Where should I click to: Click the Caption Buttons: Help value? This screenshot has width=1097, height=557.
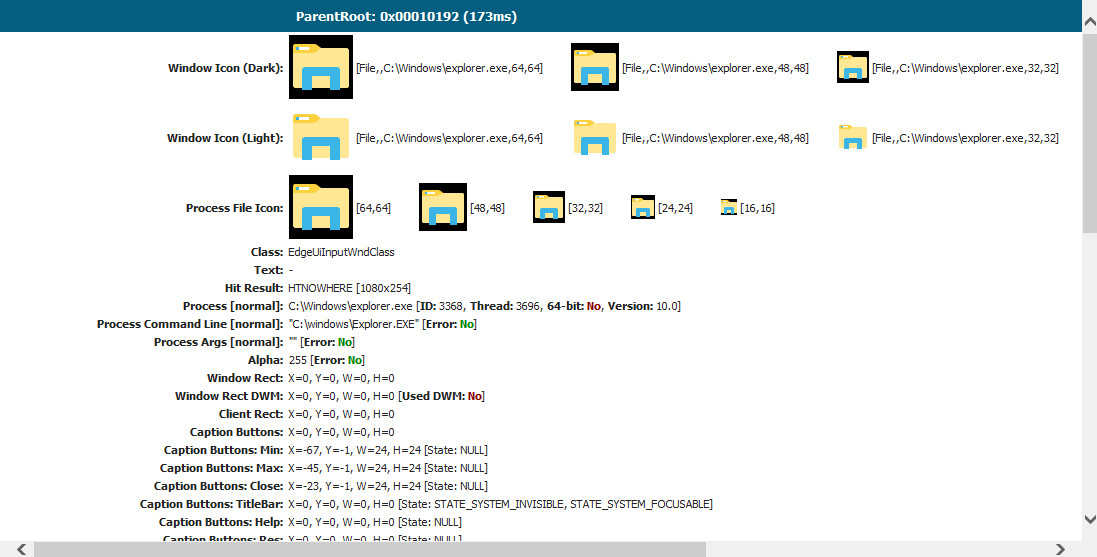coord(375,523)
